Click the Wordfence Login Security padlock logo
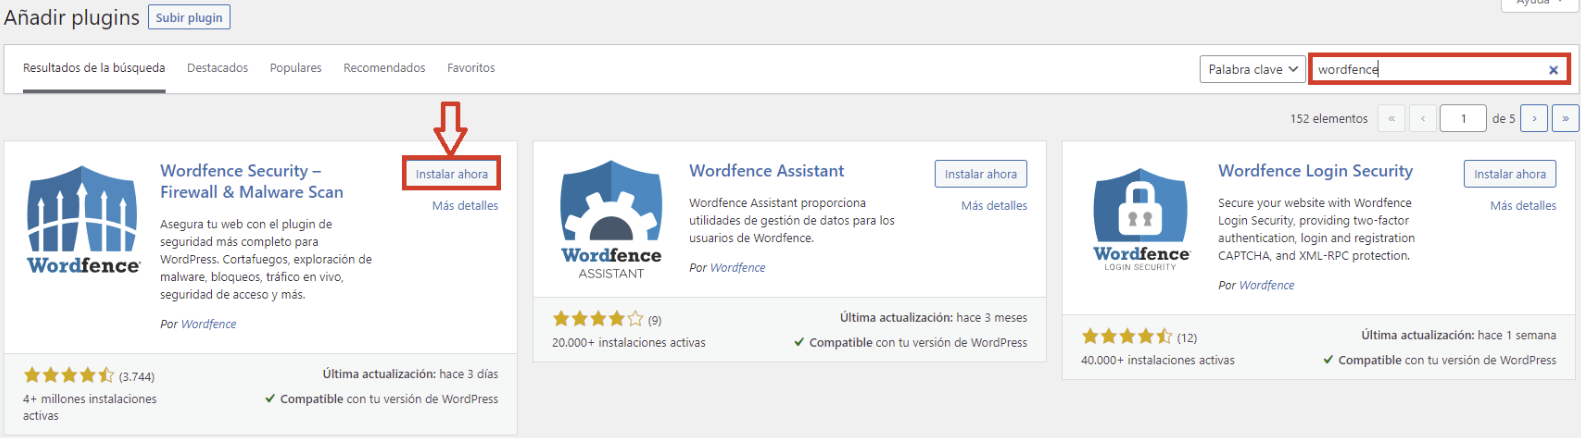Screen dimensions: 1581x438 1141,220
